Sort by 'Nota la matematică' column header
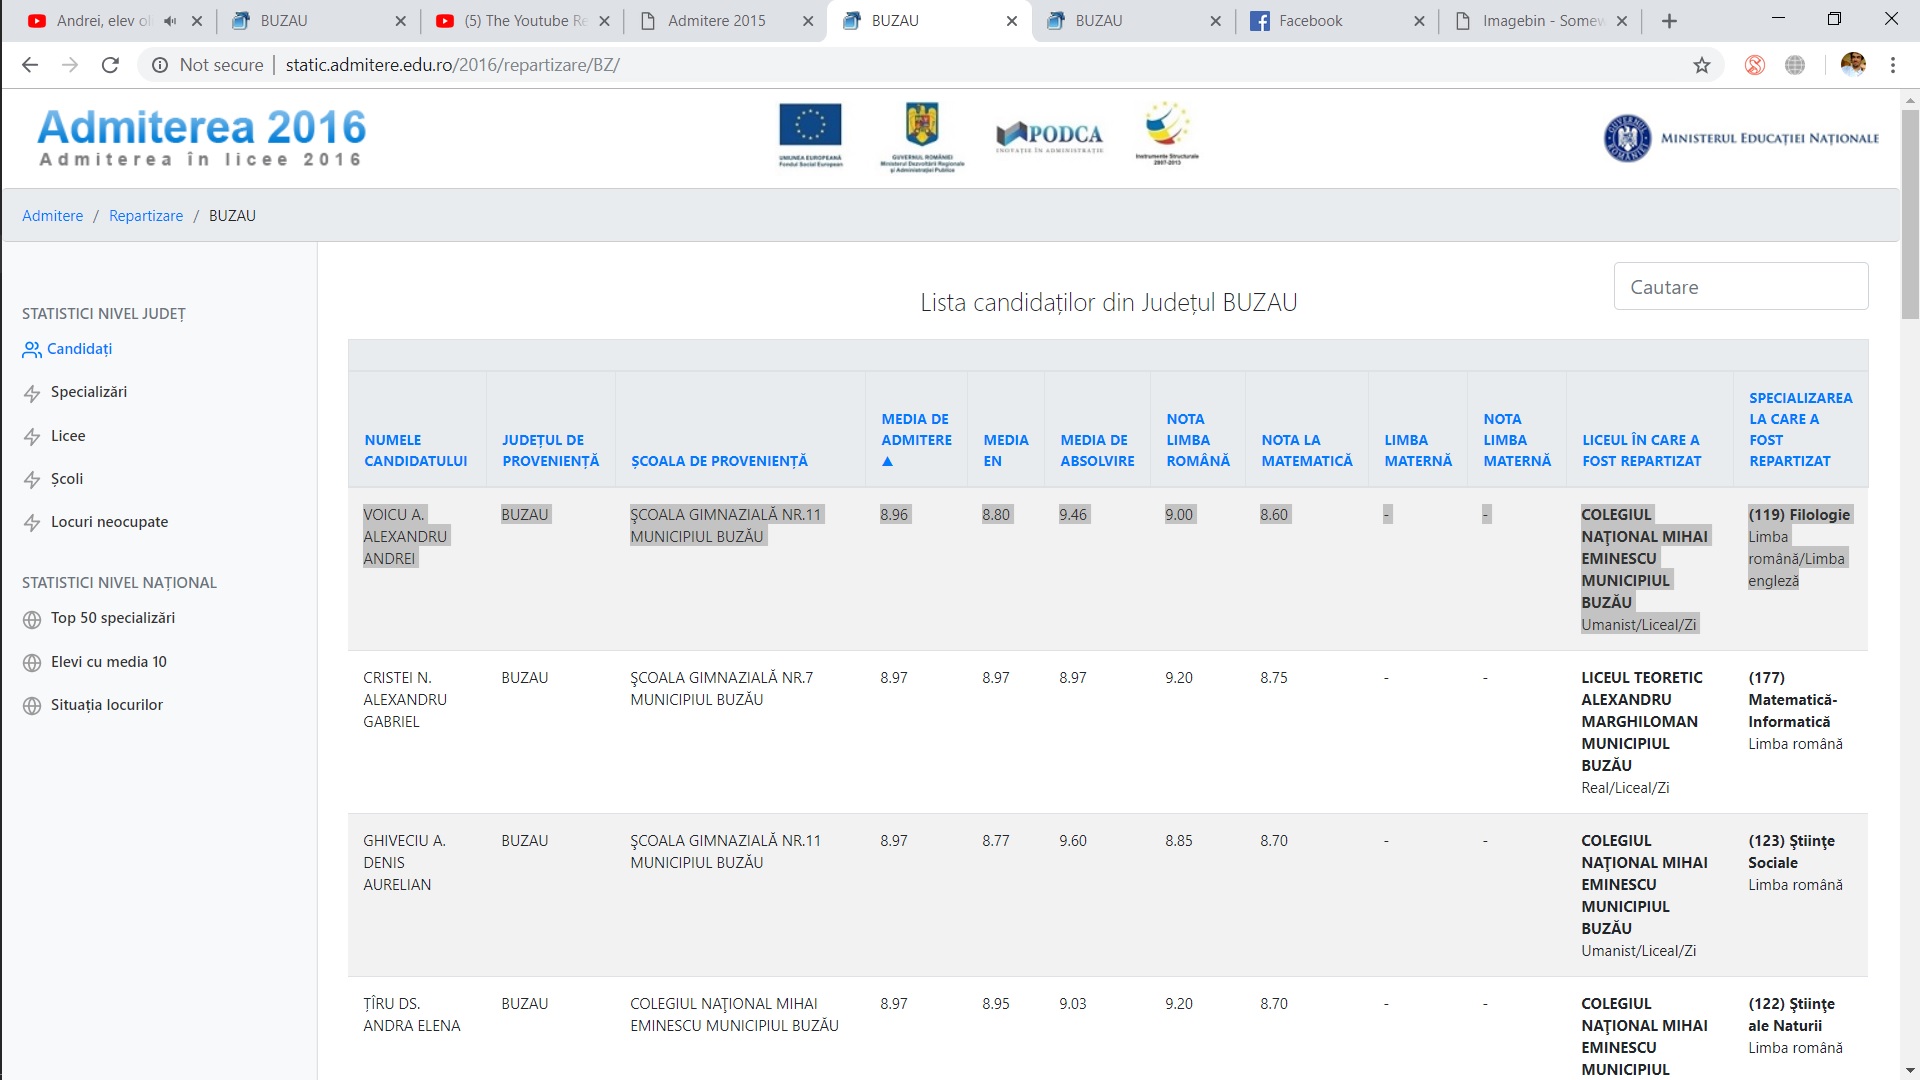Image resolution: width=1920 pixels, height=1080 pixels. pyautogui.click(x=1306, y=450)
